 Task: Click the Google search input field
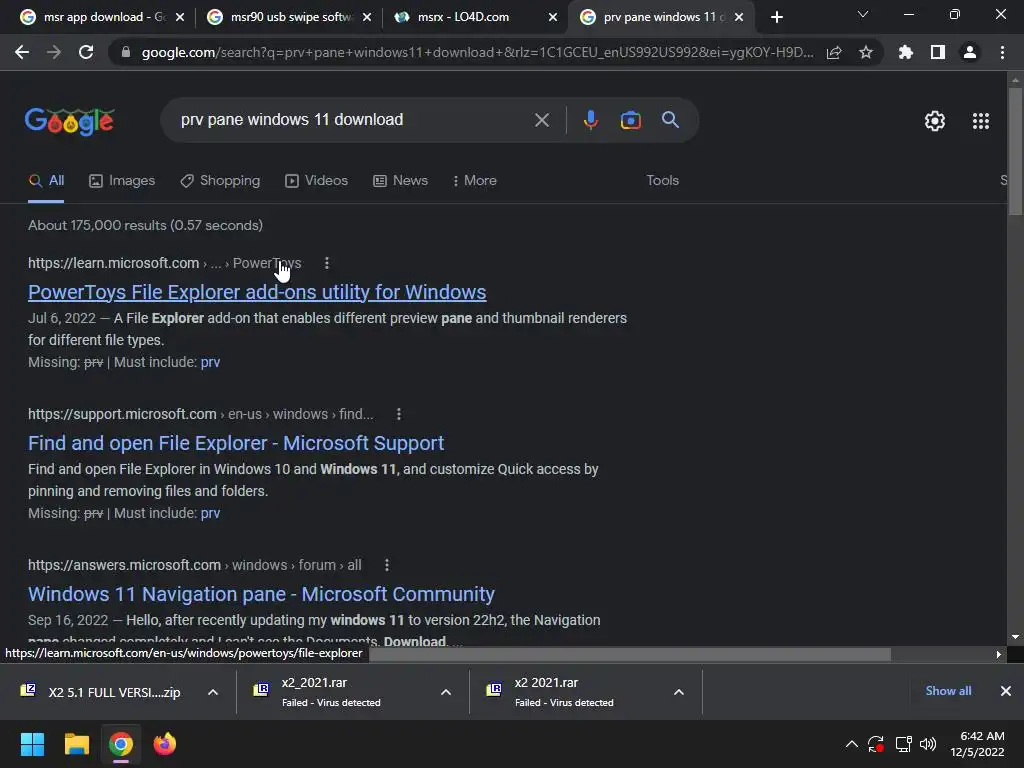tap(353, 120)
